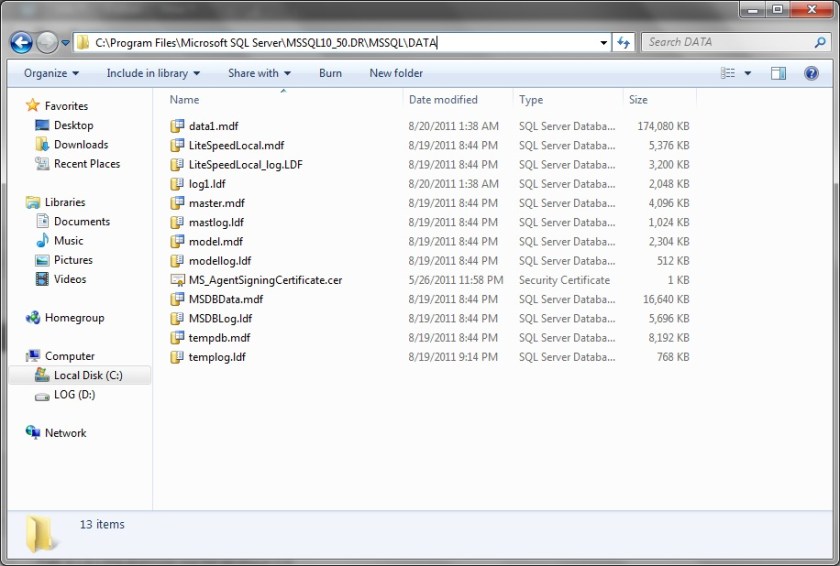Open change view options dropdown arrow

pos(748,73)
